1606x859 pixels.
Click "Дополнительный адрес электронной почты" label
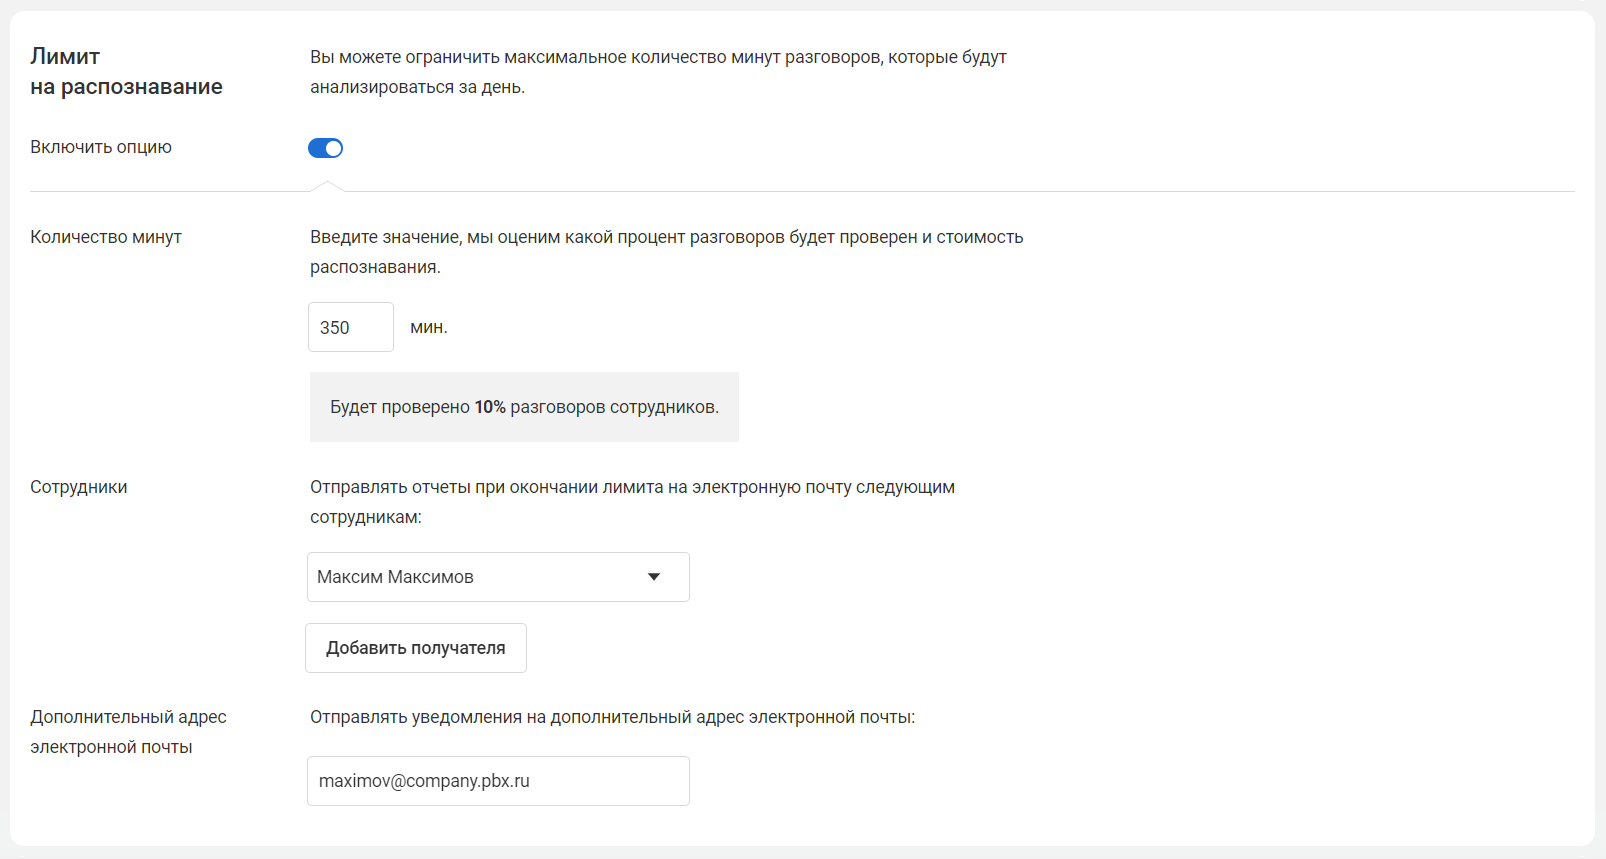coord(128,732)
